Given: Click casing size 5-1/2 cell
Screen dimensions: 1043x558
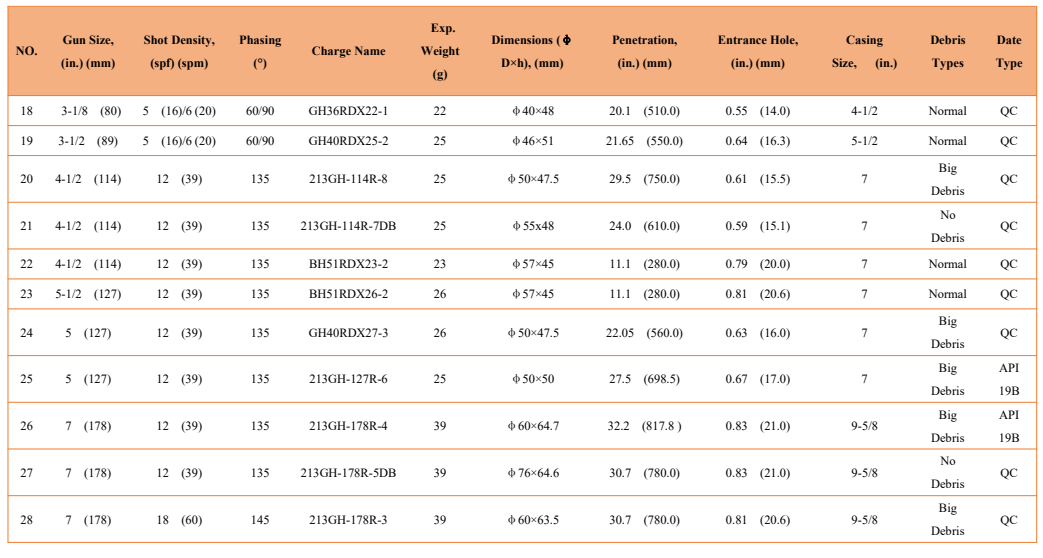Looking at the screenshot, I should (864, 141).
